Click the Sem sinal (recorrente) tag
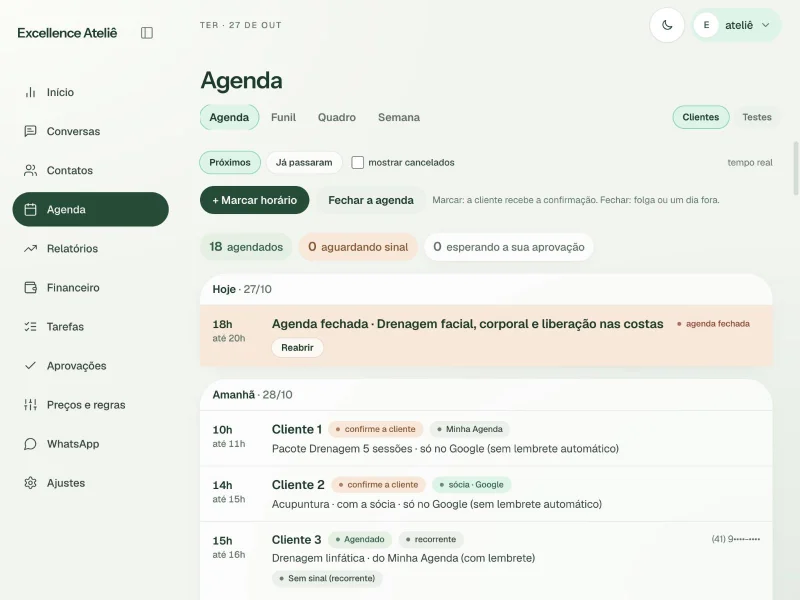Viewport: 800px width, 600px height. pyautogui.click(x=327, y=578)
